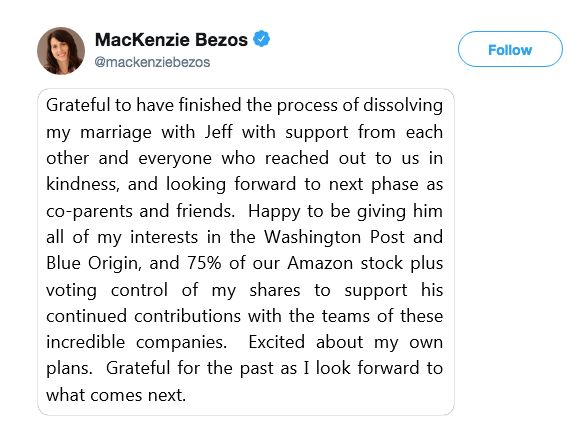Click "Blue Origin" in the tweet text
Screen dimensions: 582x429
(94, 263)
